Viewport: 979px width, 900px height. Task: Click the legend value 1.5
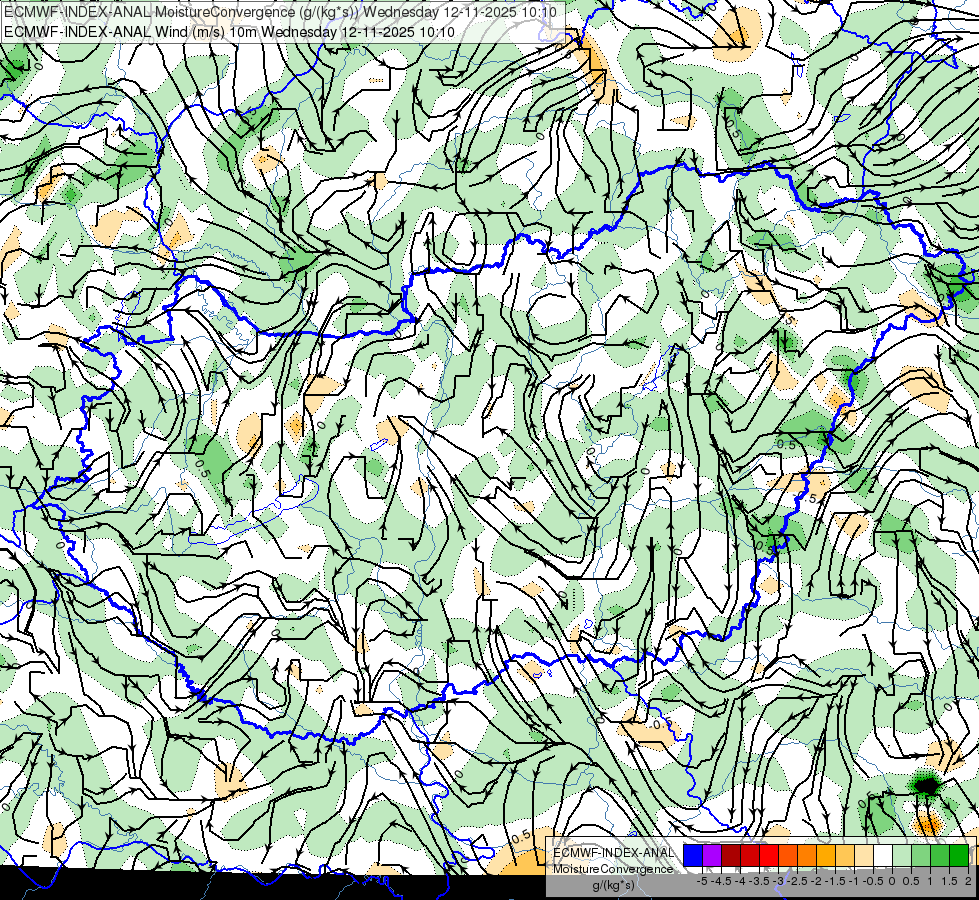[x=949, y=881]
